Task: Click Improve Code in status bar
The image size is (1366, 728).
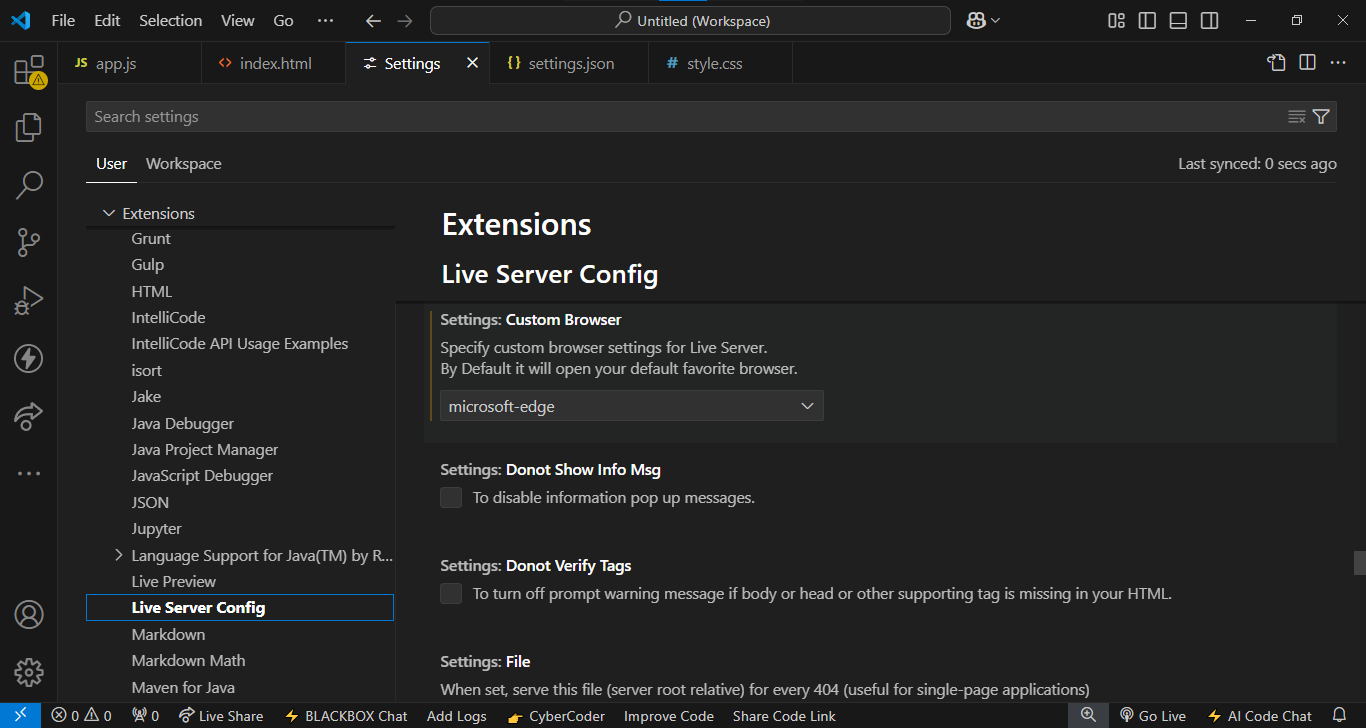Action: (669, 716)
